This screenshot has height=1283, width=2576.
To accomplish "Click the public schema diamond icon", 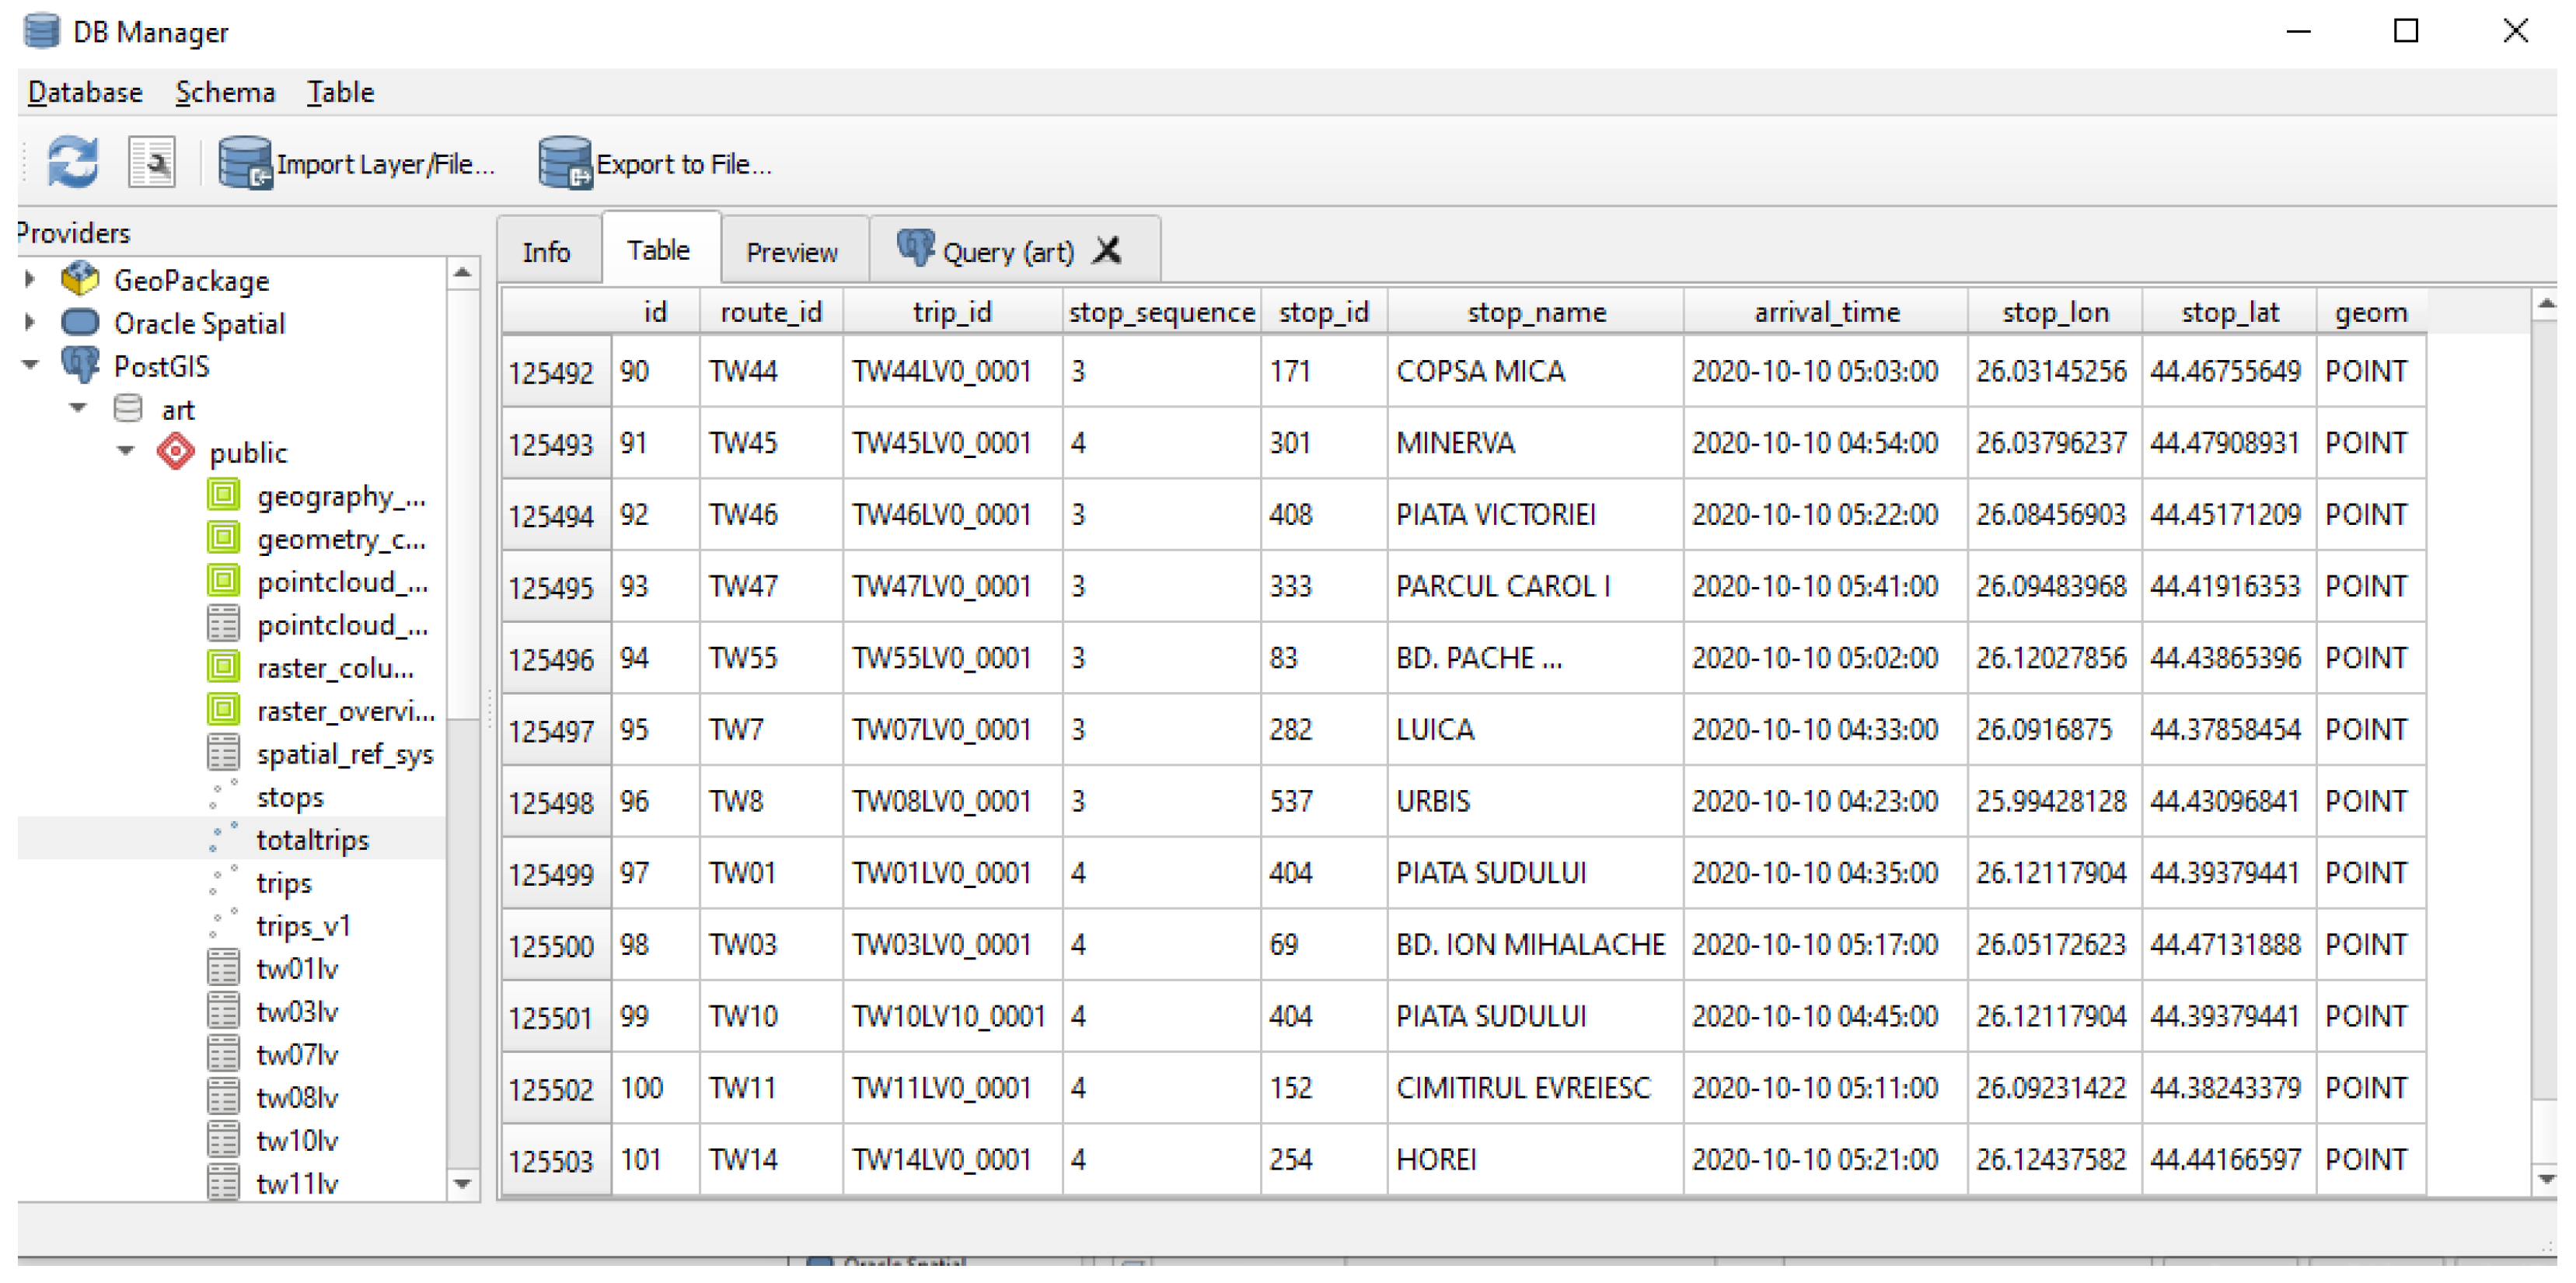I will coord(175,452).
